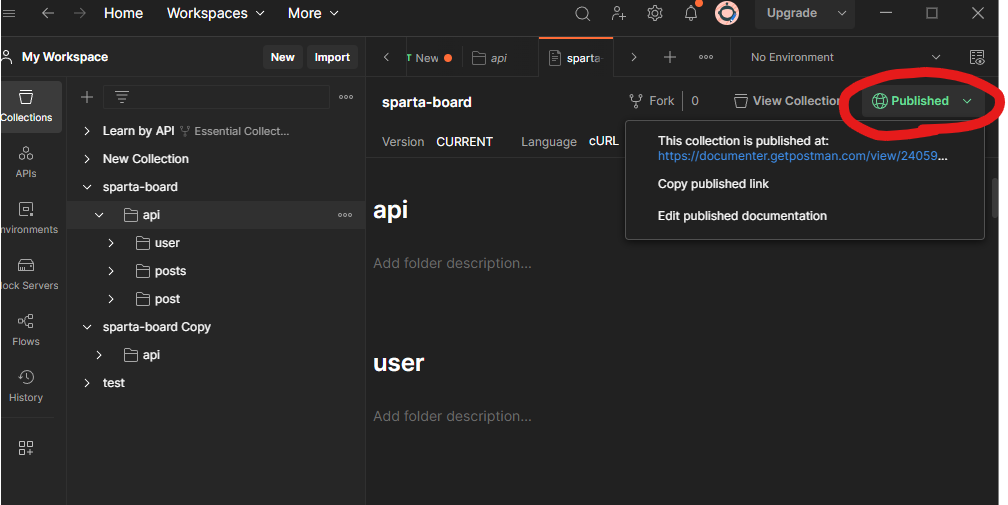
Task: Go to Home
Action: tap(123, 13)
